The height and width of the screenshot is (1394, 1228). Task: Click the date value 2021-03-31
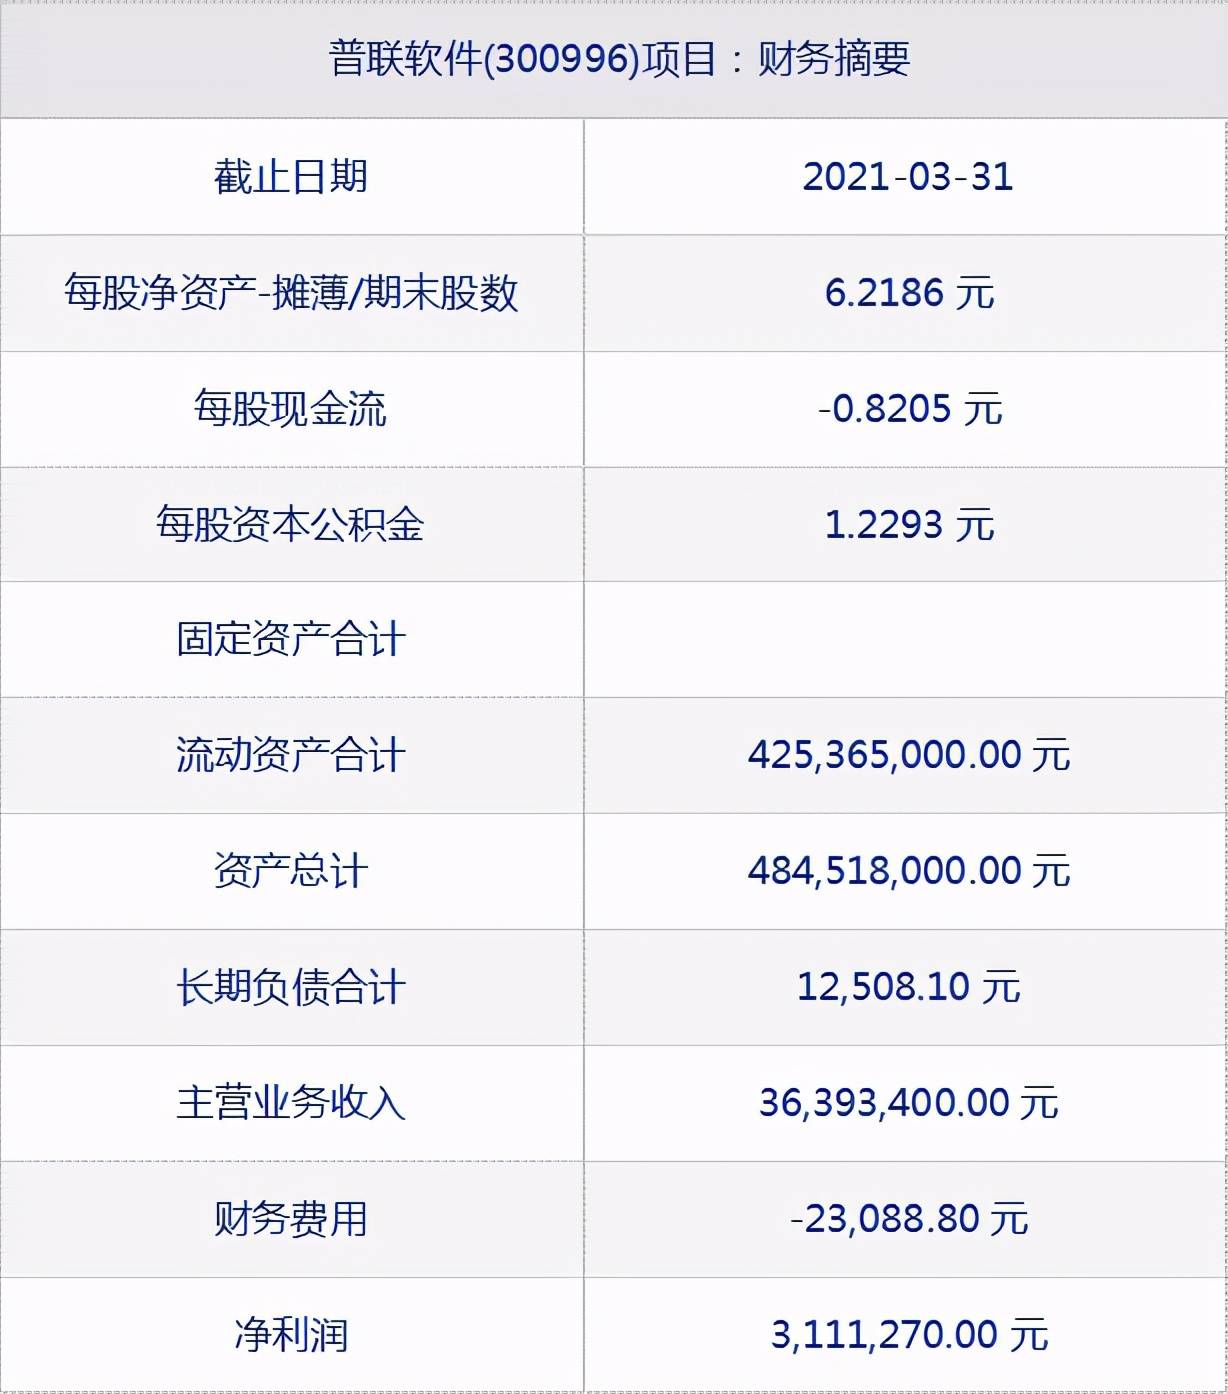(x=908, y=177)
